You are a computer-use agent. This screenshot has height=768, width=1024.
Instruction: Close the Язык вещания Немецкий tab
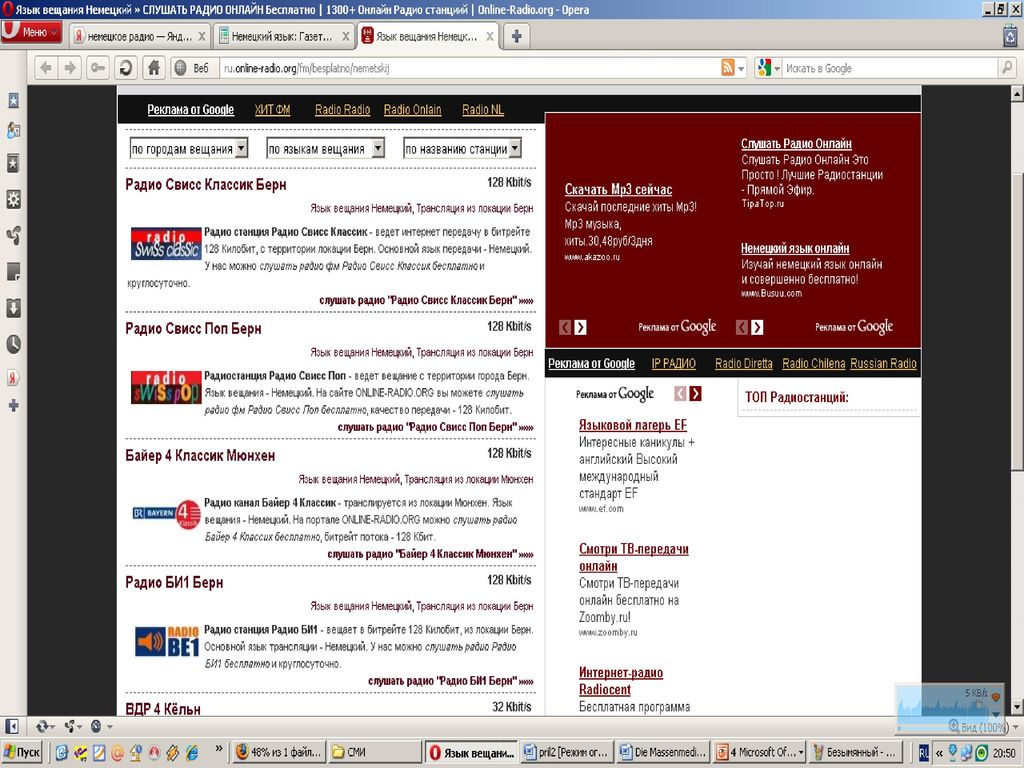click(490, 37)
